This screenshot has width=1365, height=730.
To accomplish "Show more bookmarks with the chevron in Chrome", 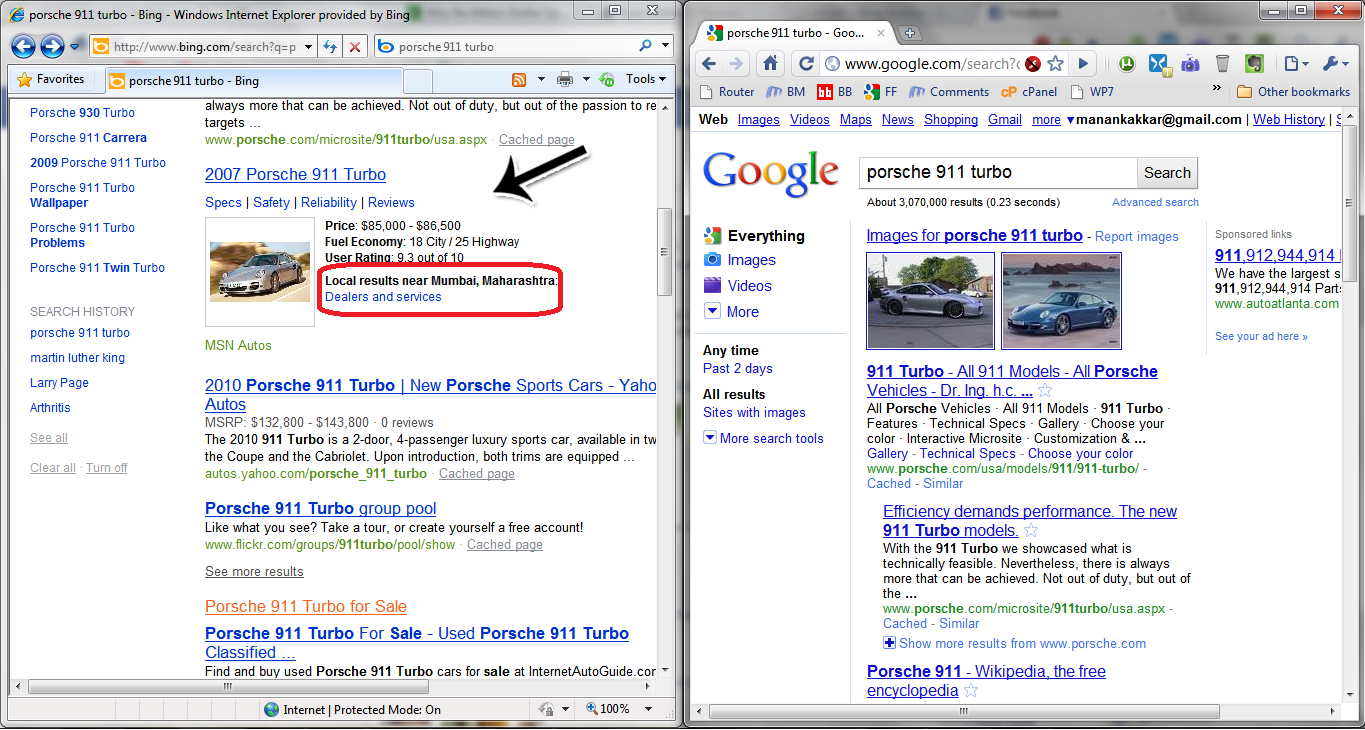I will click(1217, 88).
